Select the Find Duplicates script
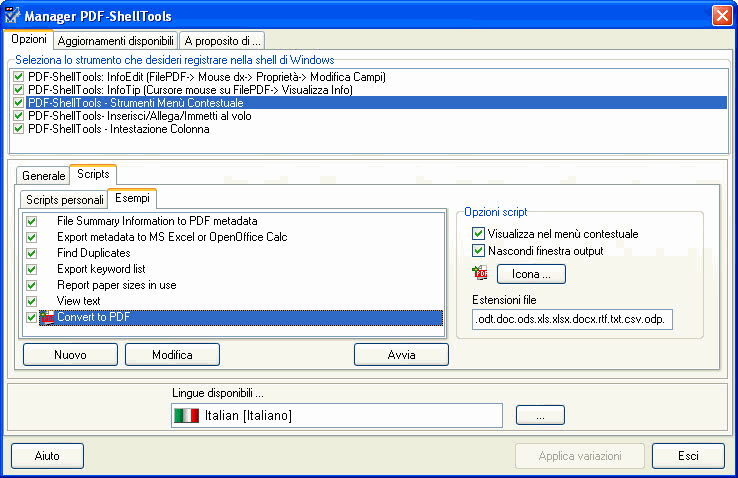Screen dimensions: 738x478 click(x=94, y=253)
